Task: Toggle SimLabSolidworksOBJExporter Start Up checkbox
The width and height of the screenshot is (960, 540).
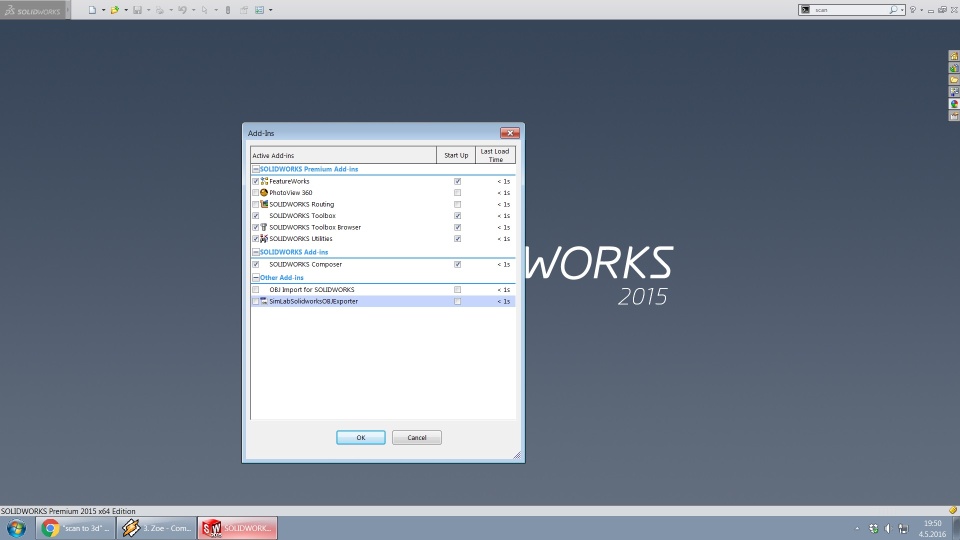Action: pyautogui.click(x=457, y=301)
